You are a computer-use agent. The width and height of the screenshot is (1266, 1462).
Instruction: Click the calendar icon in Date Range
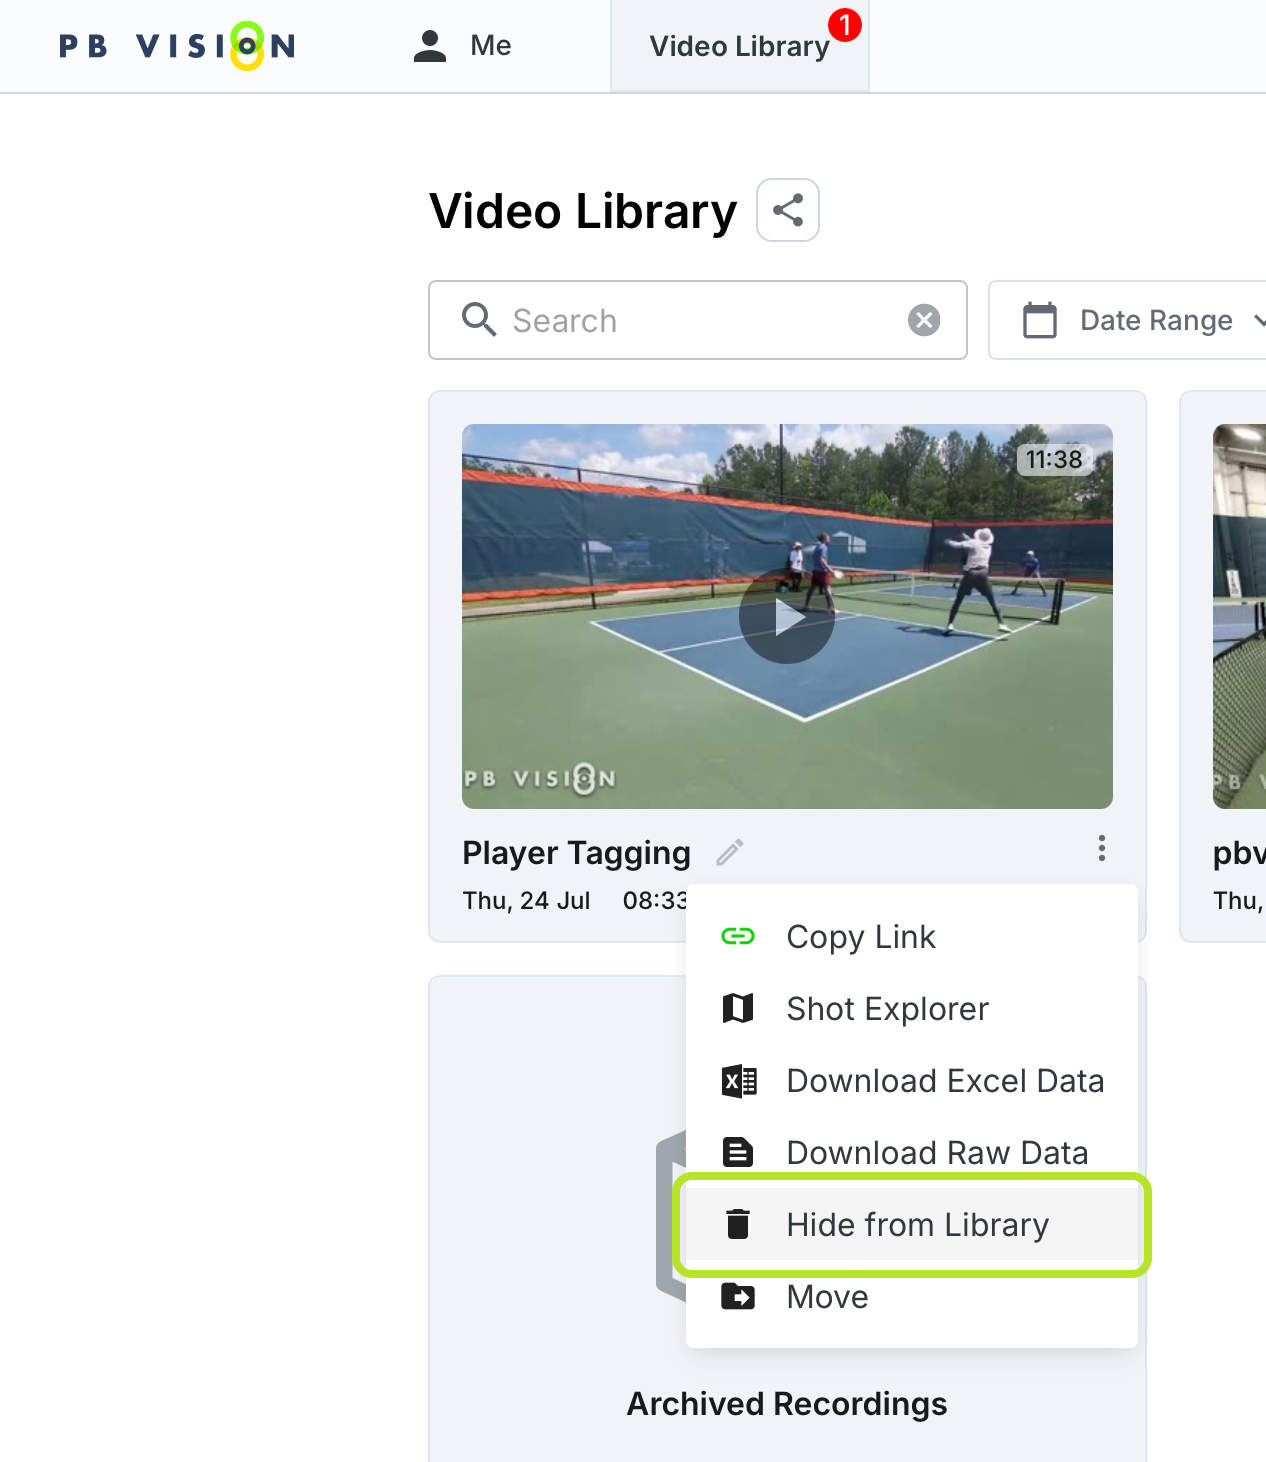pos(1040,320)
